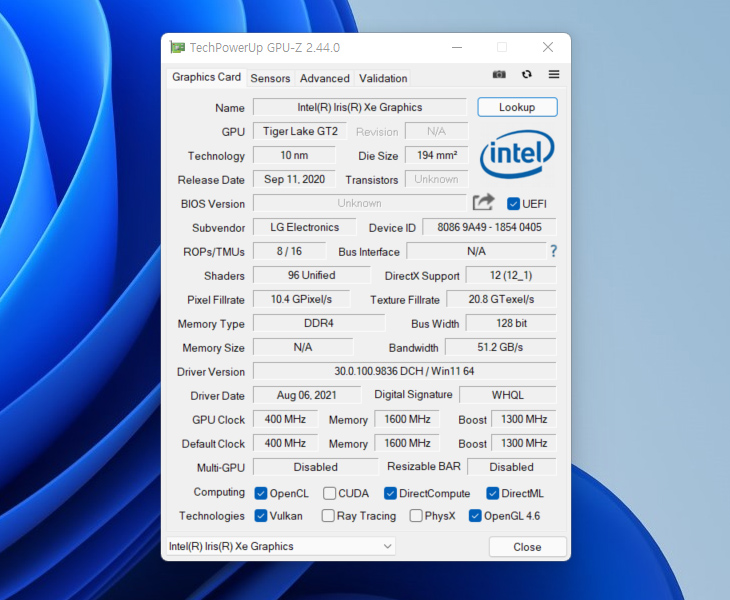Click the GPU-Z app icon in title bar

click(x=177, y=47)
